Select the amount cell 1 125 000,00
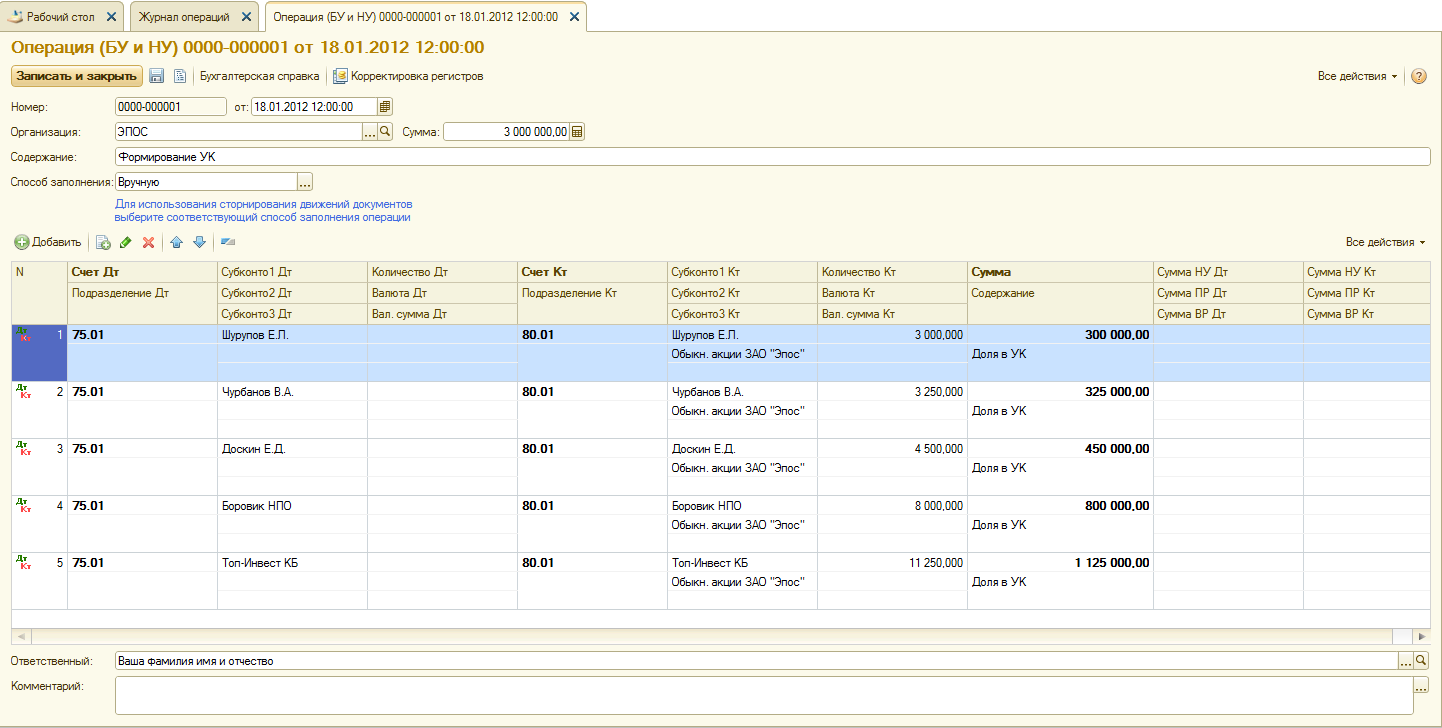The width and height of the screenshot is (1442, 728). [1060, 563]
